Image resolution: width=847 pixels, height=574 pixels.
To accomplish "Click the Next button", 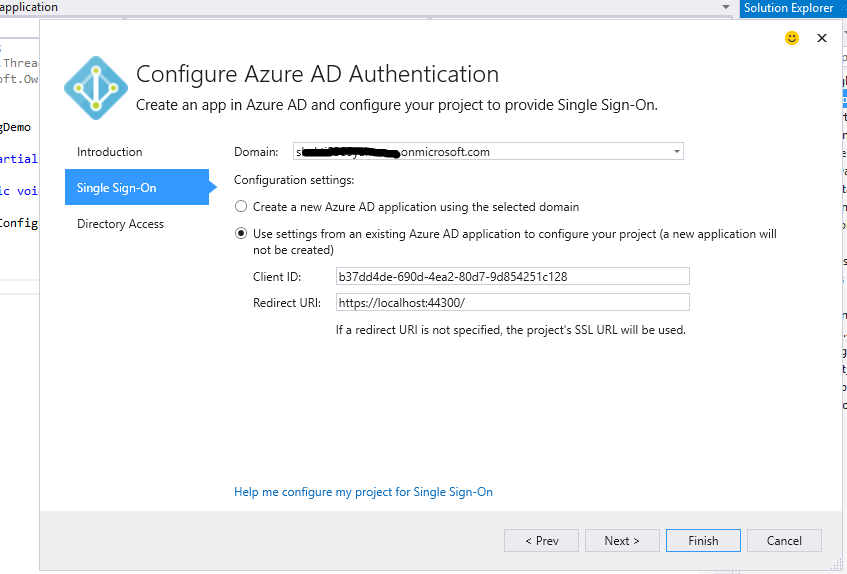I will [x=621, y=540].
